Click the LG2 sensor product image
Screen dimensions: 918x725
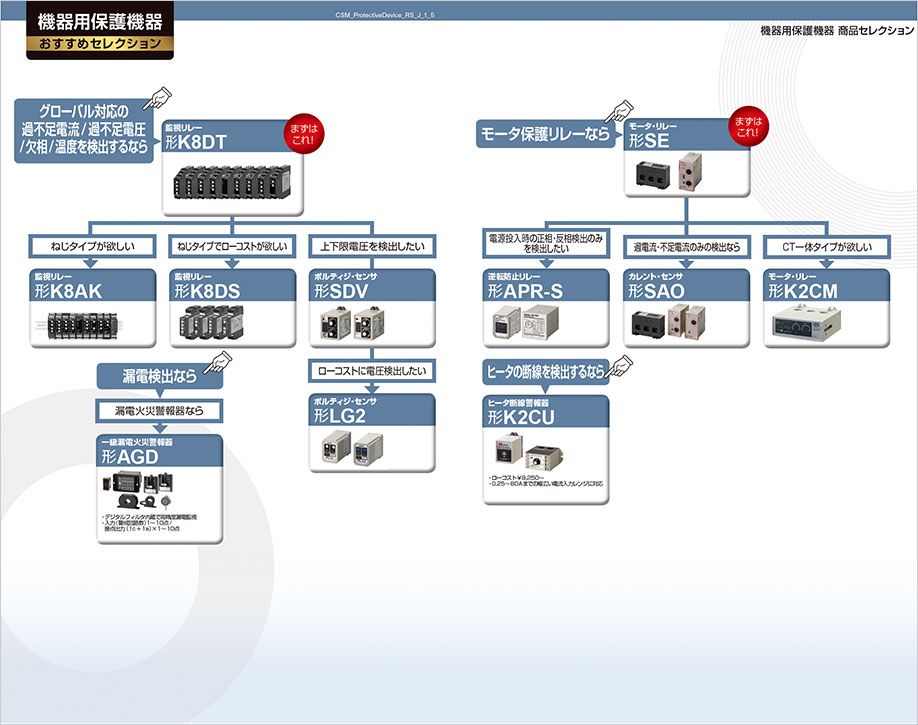pos(352,449)
